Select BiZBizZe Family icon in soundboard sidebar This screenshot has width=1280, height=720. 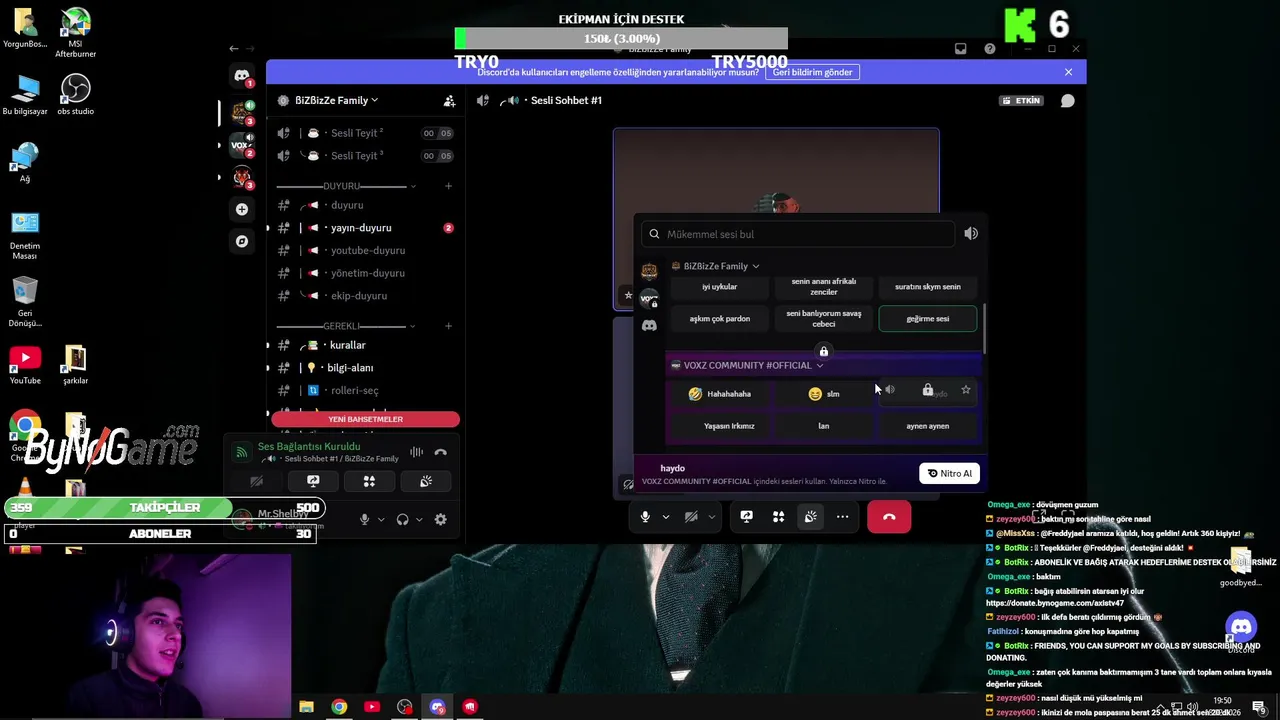[649, 272]
